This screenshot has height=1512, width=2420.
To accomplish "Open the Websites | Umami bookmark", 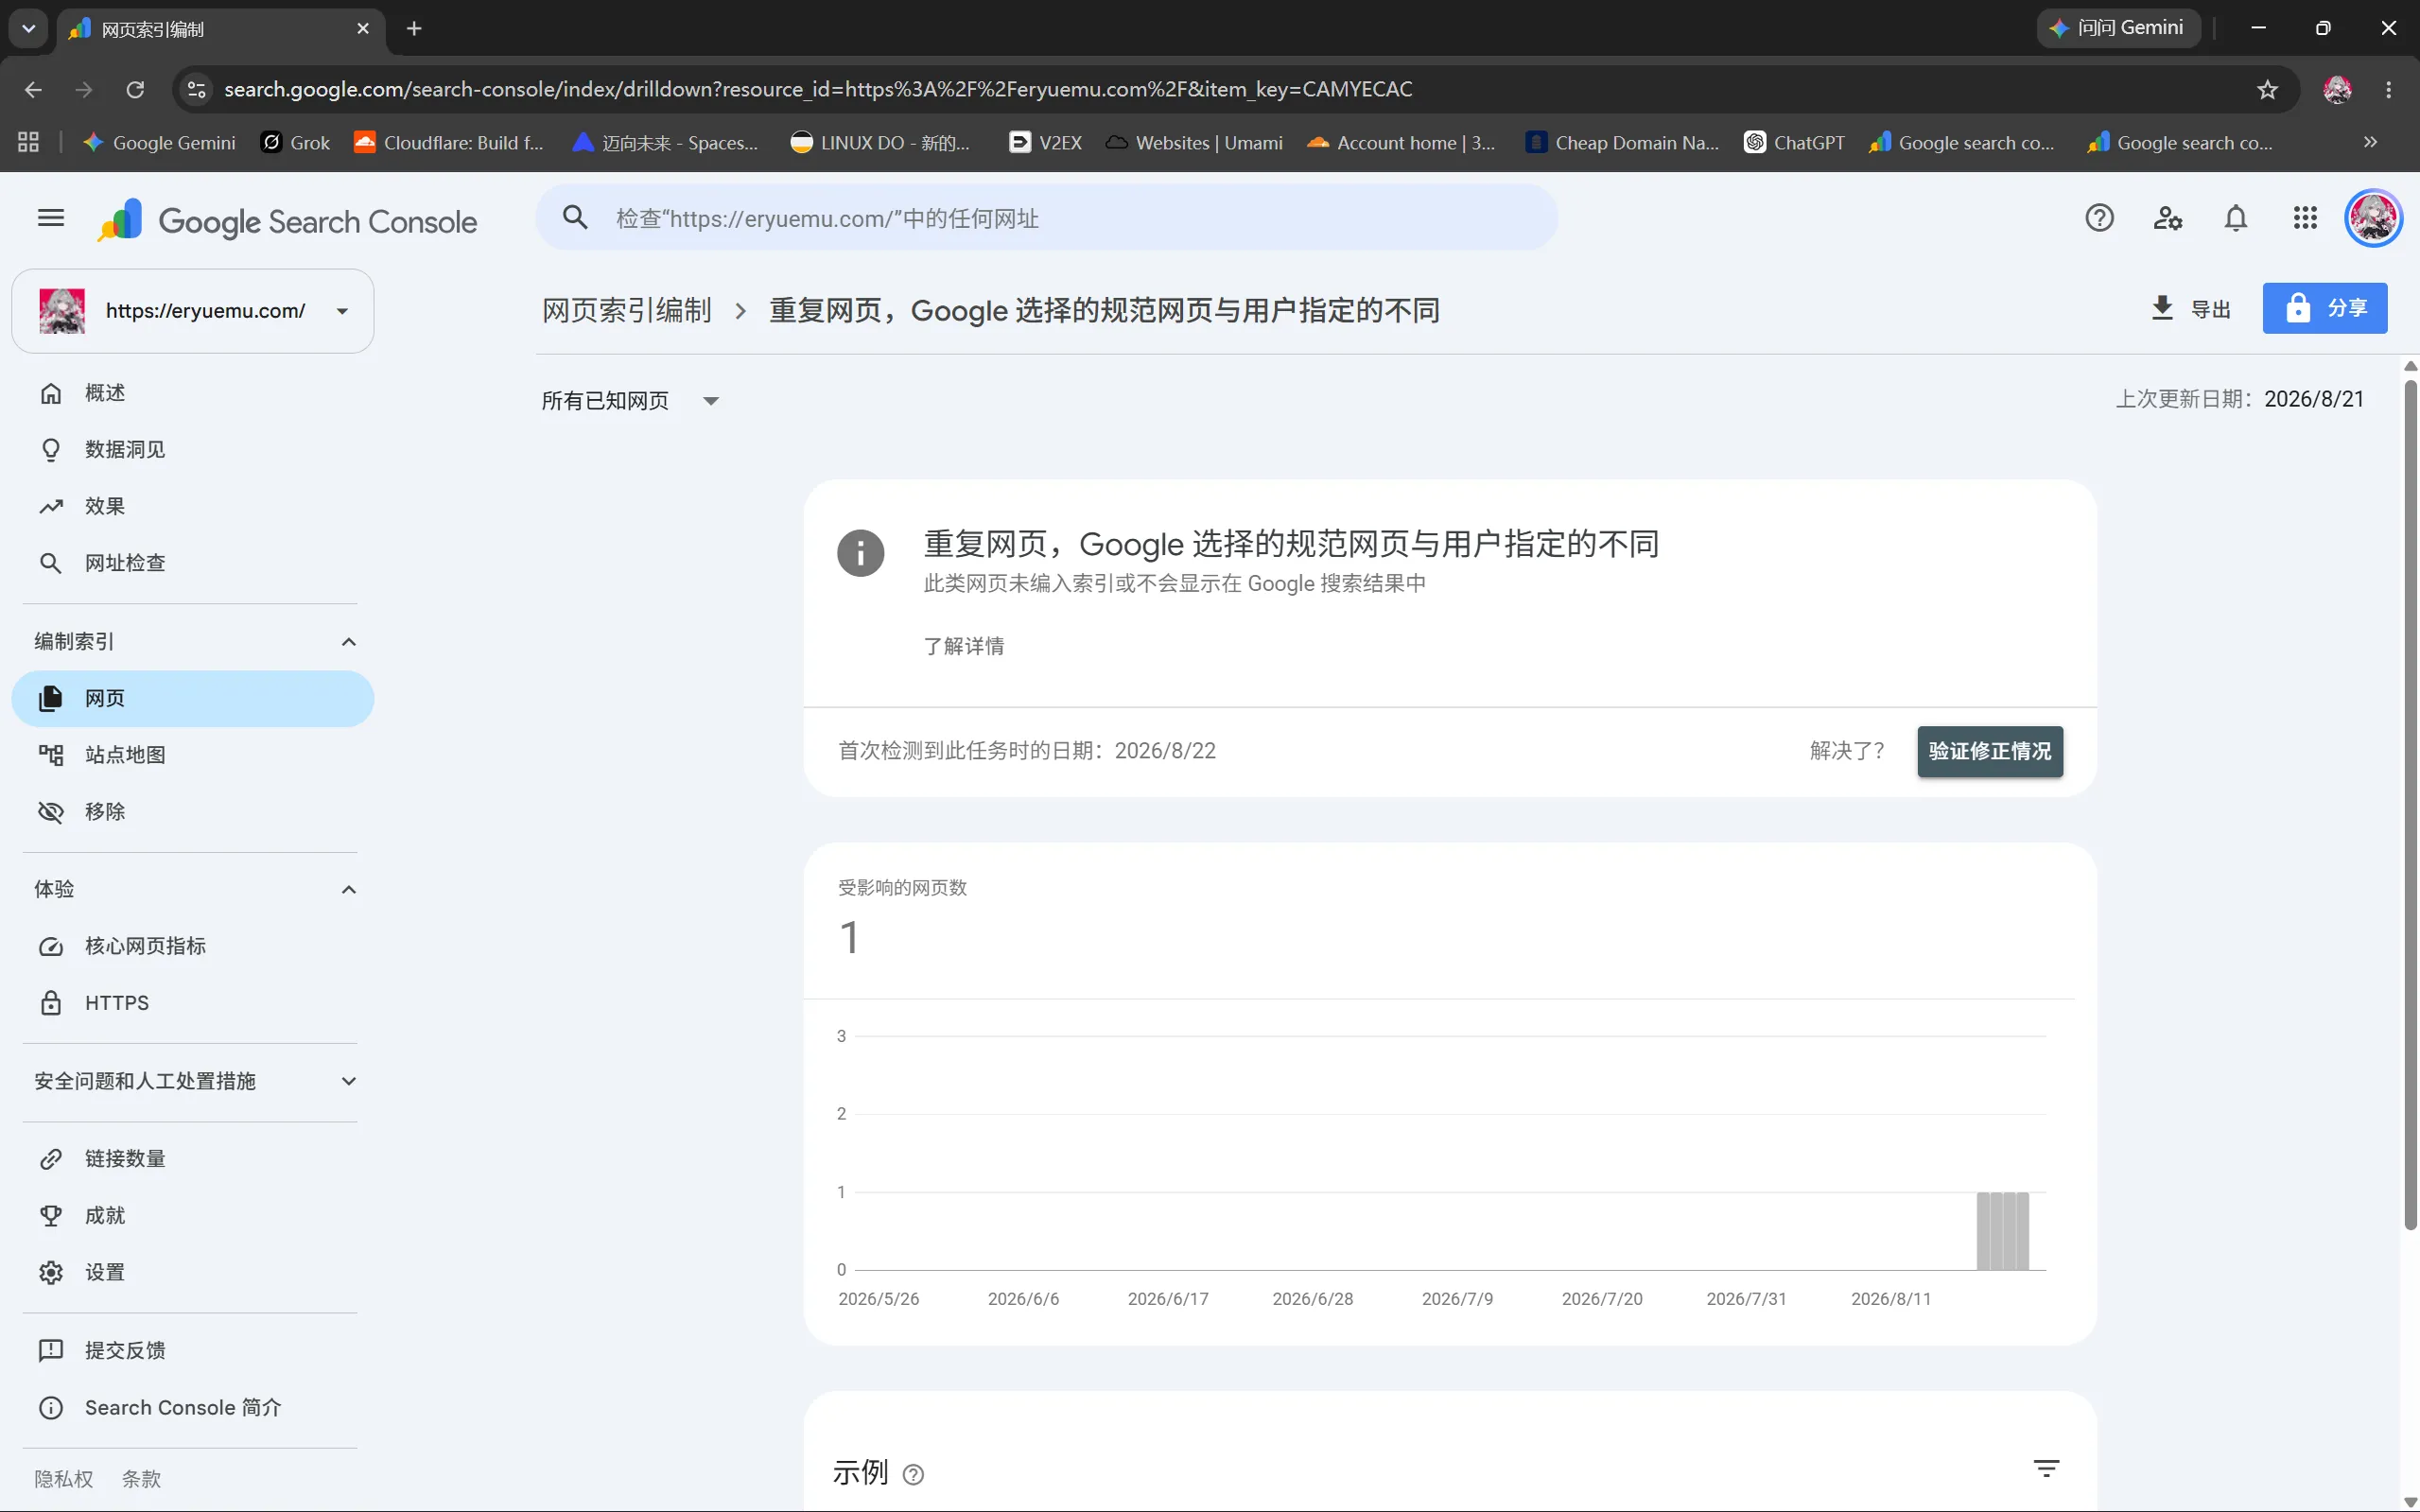I will click(1195, 143).
